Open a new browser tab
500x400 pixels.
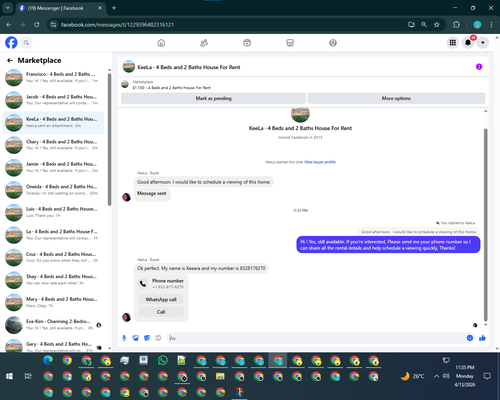tap(114, 8)
